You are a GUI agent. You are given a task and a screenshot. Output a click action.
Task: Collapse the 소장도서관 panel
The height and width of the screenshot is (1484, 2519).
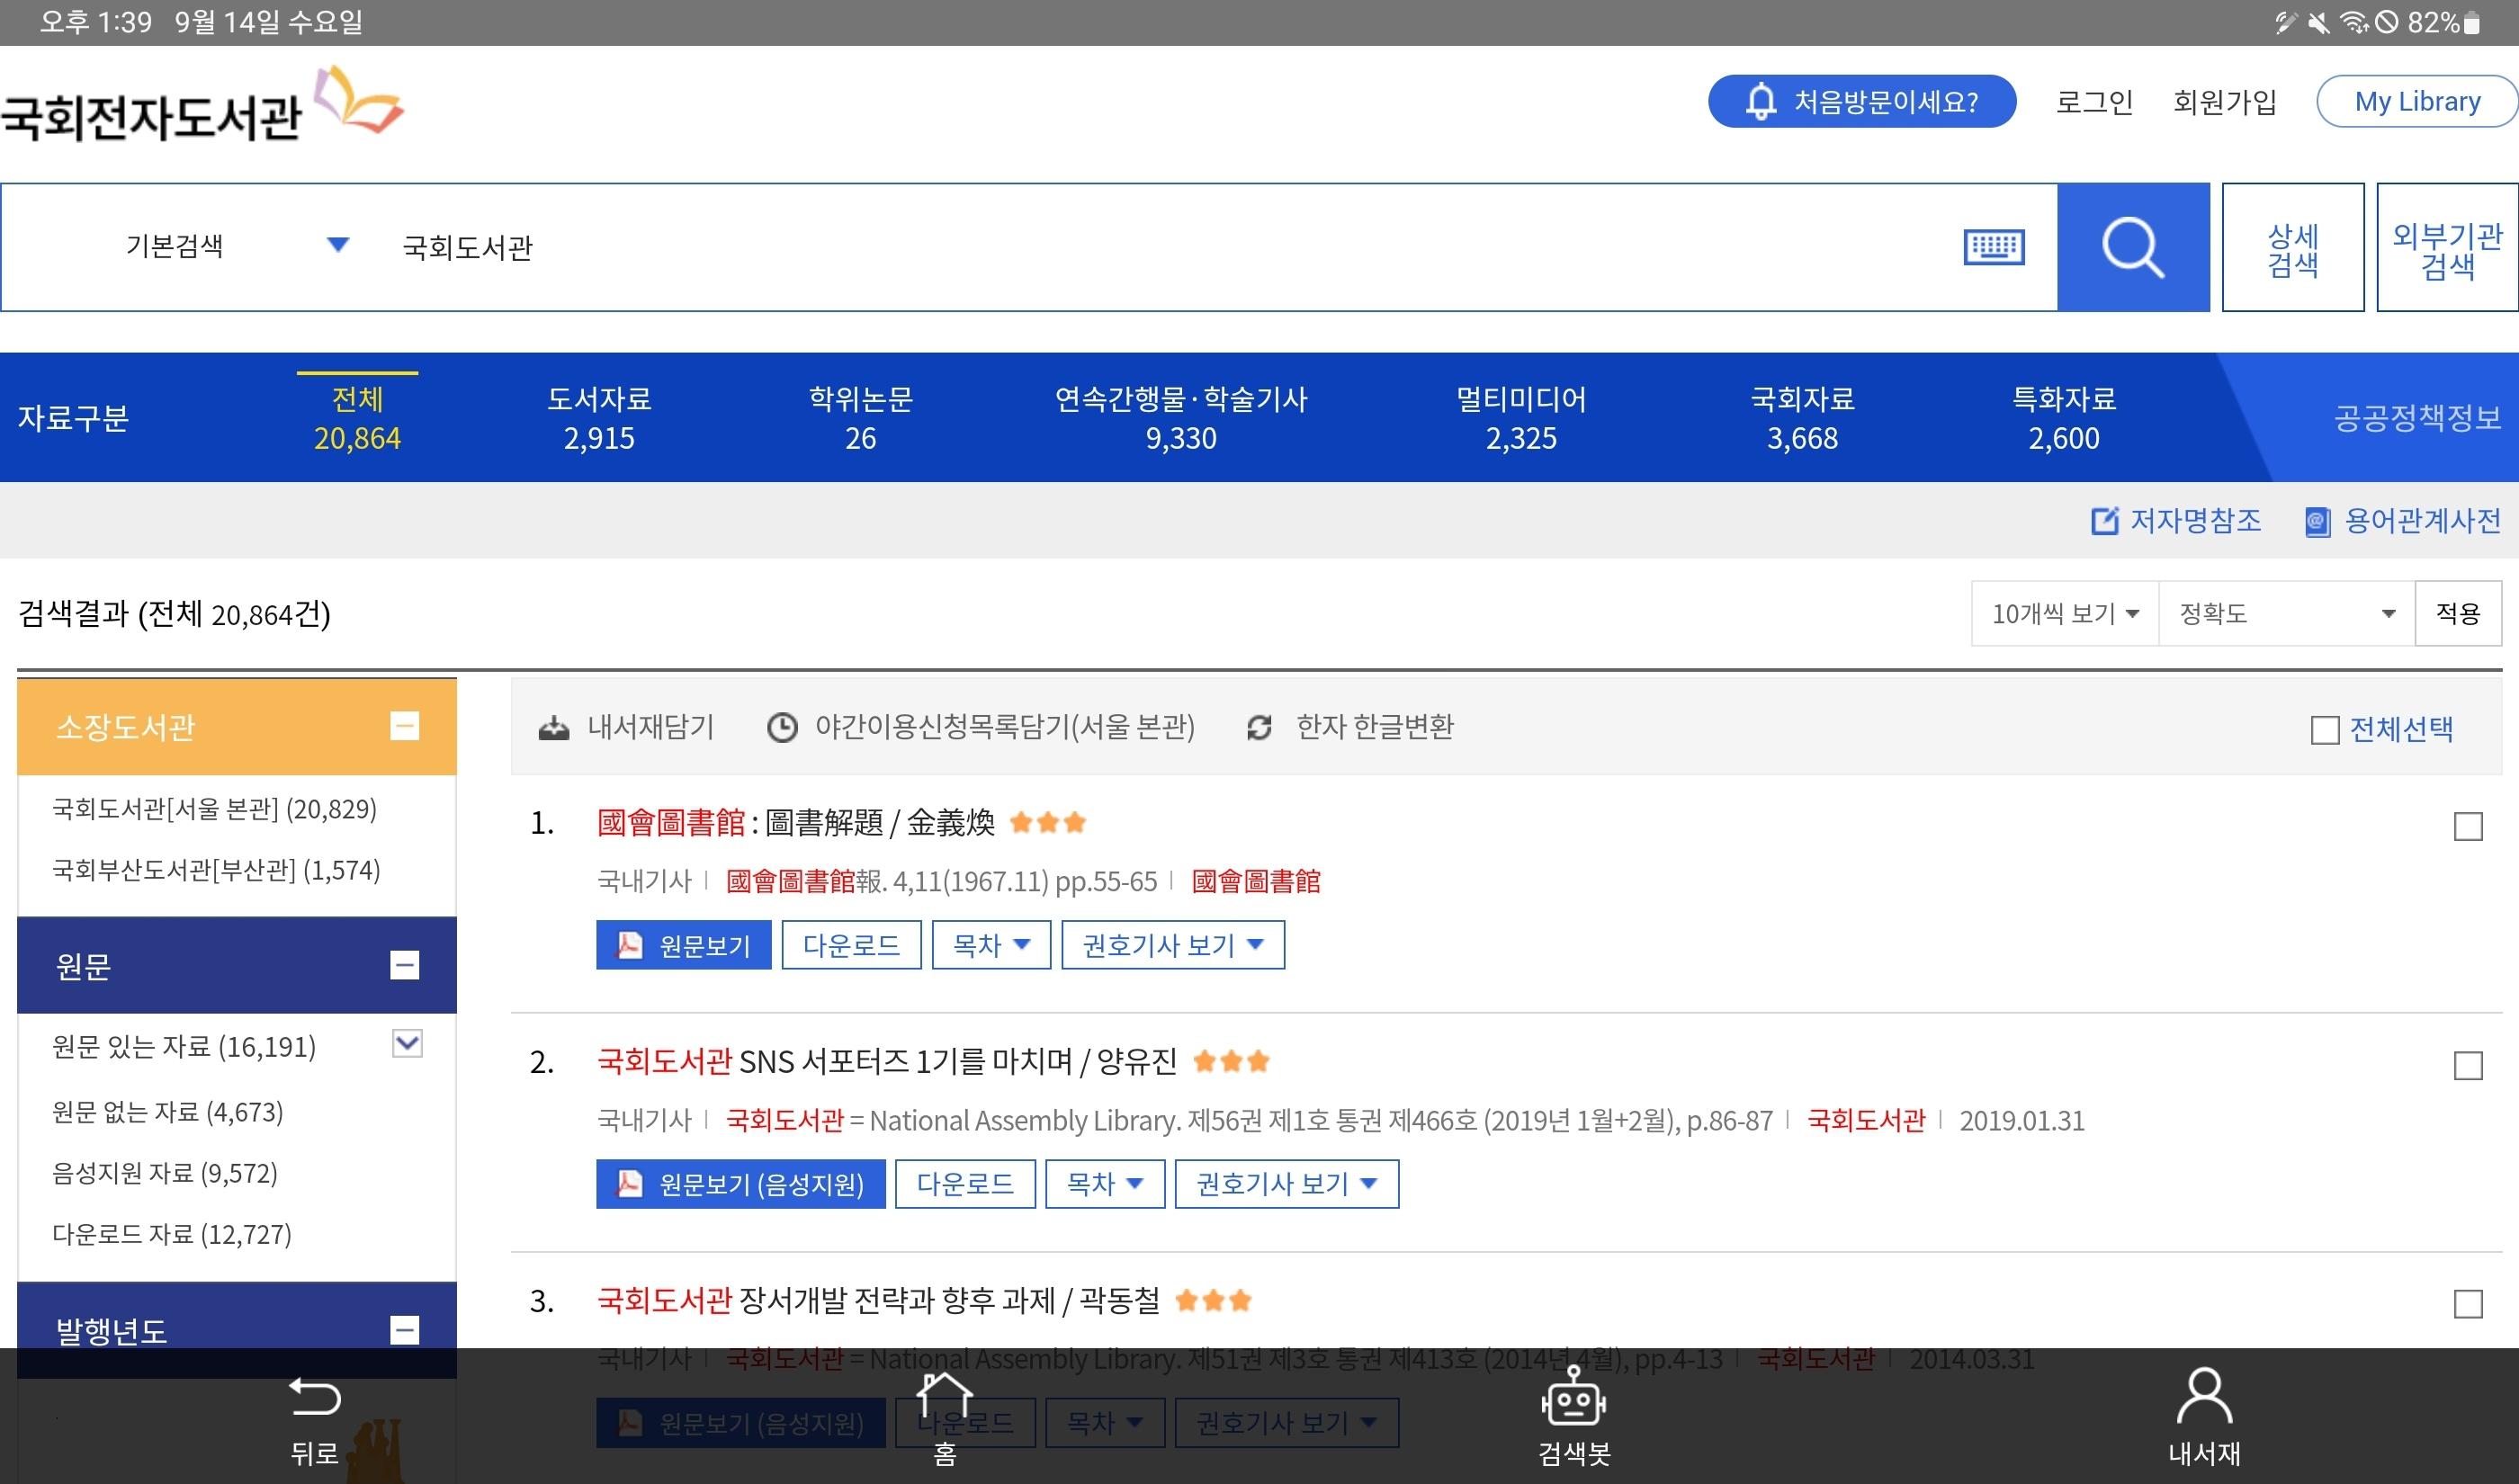[404, 727]
